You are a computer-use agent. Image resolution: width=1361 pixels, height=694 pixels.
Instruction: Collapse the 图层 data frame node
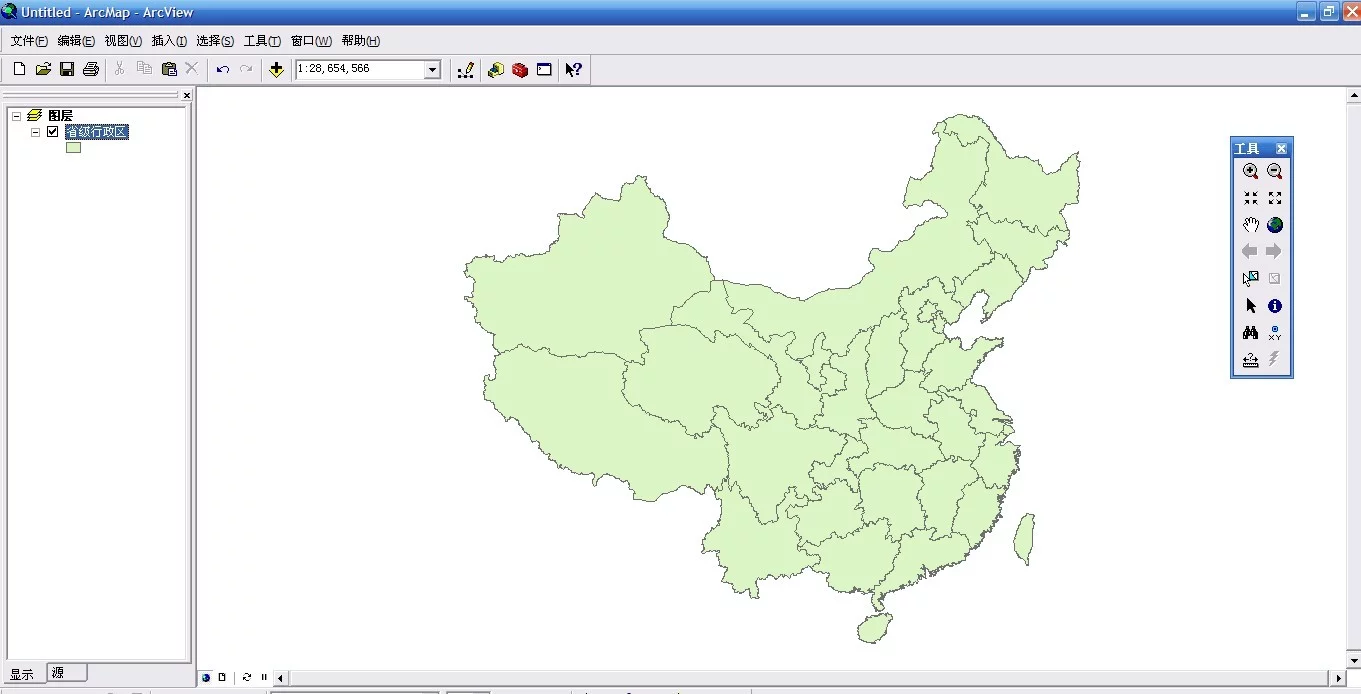click(17, 116)
